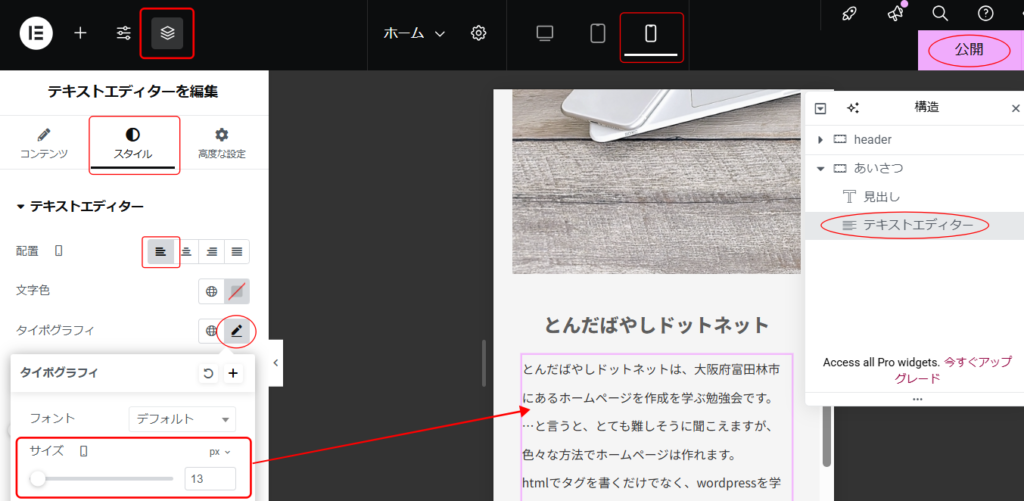
Task: Click the font size slider handle
Action: pos(38,479)
